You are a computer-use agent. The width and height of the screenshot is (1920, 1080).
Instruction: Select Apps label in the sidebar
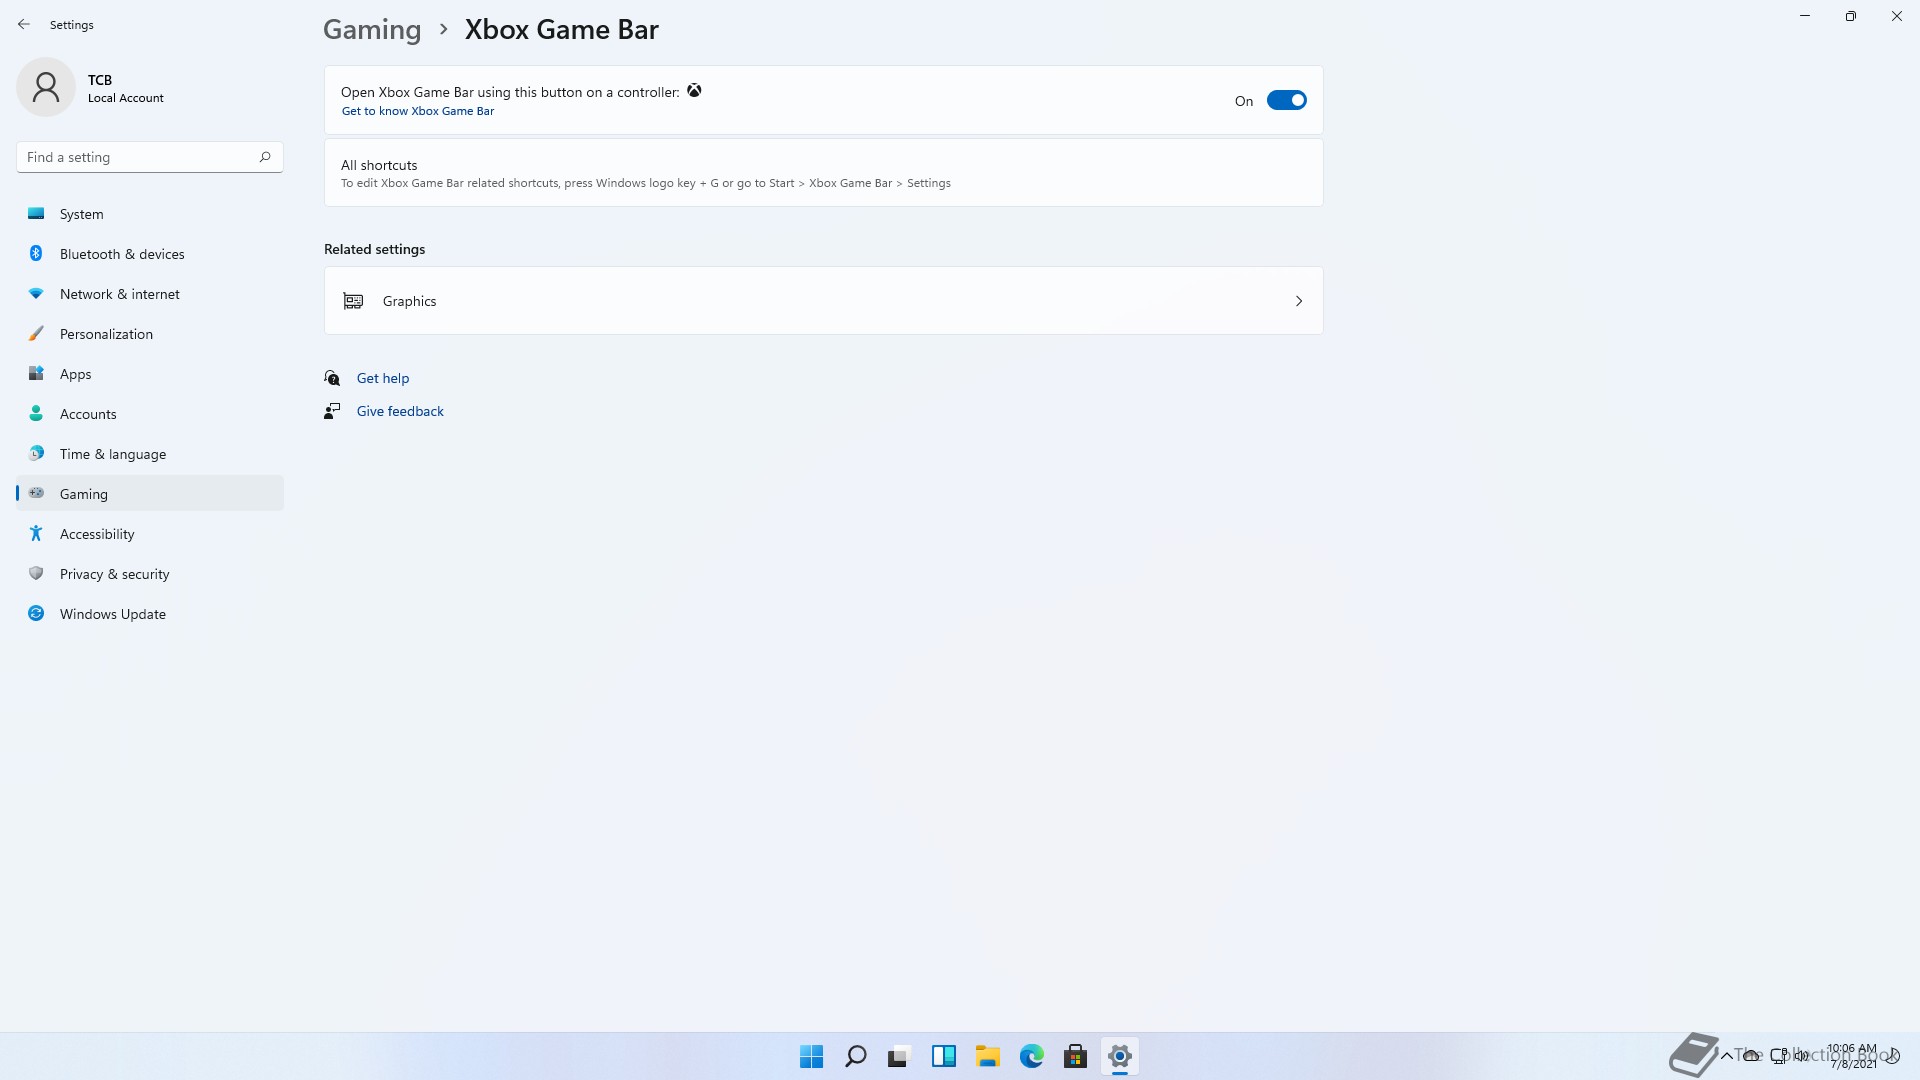75,374
